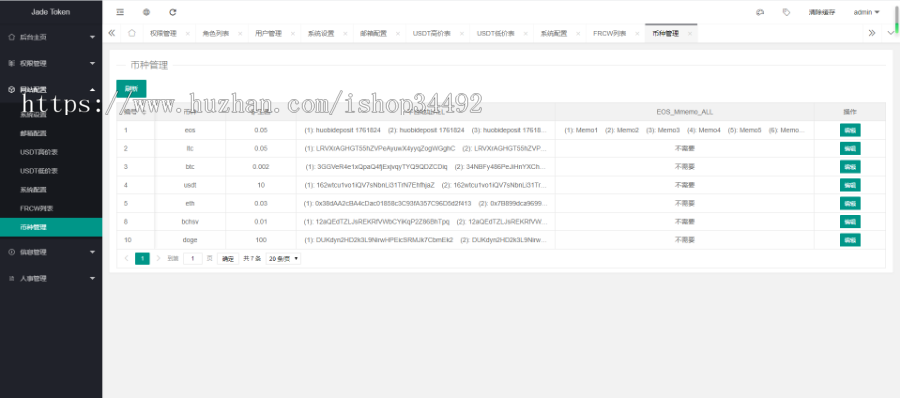This screenshot has width=900, height=398.
Task: Close the FRCW列表 tab
Action: [637, 34]
